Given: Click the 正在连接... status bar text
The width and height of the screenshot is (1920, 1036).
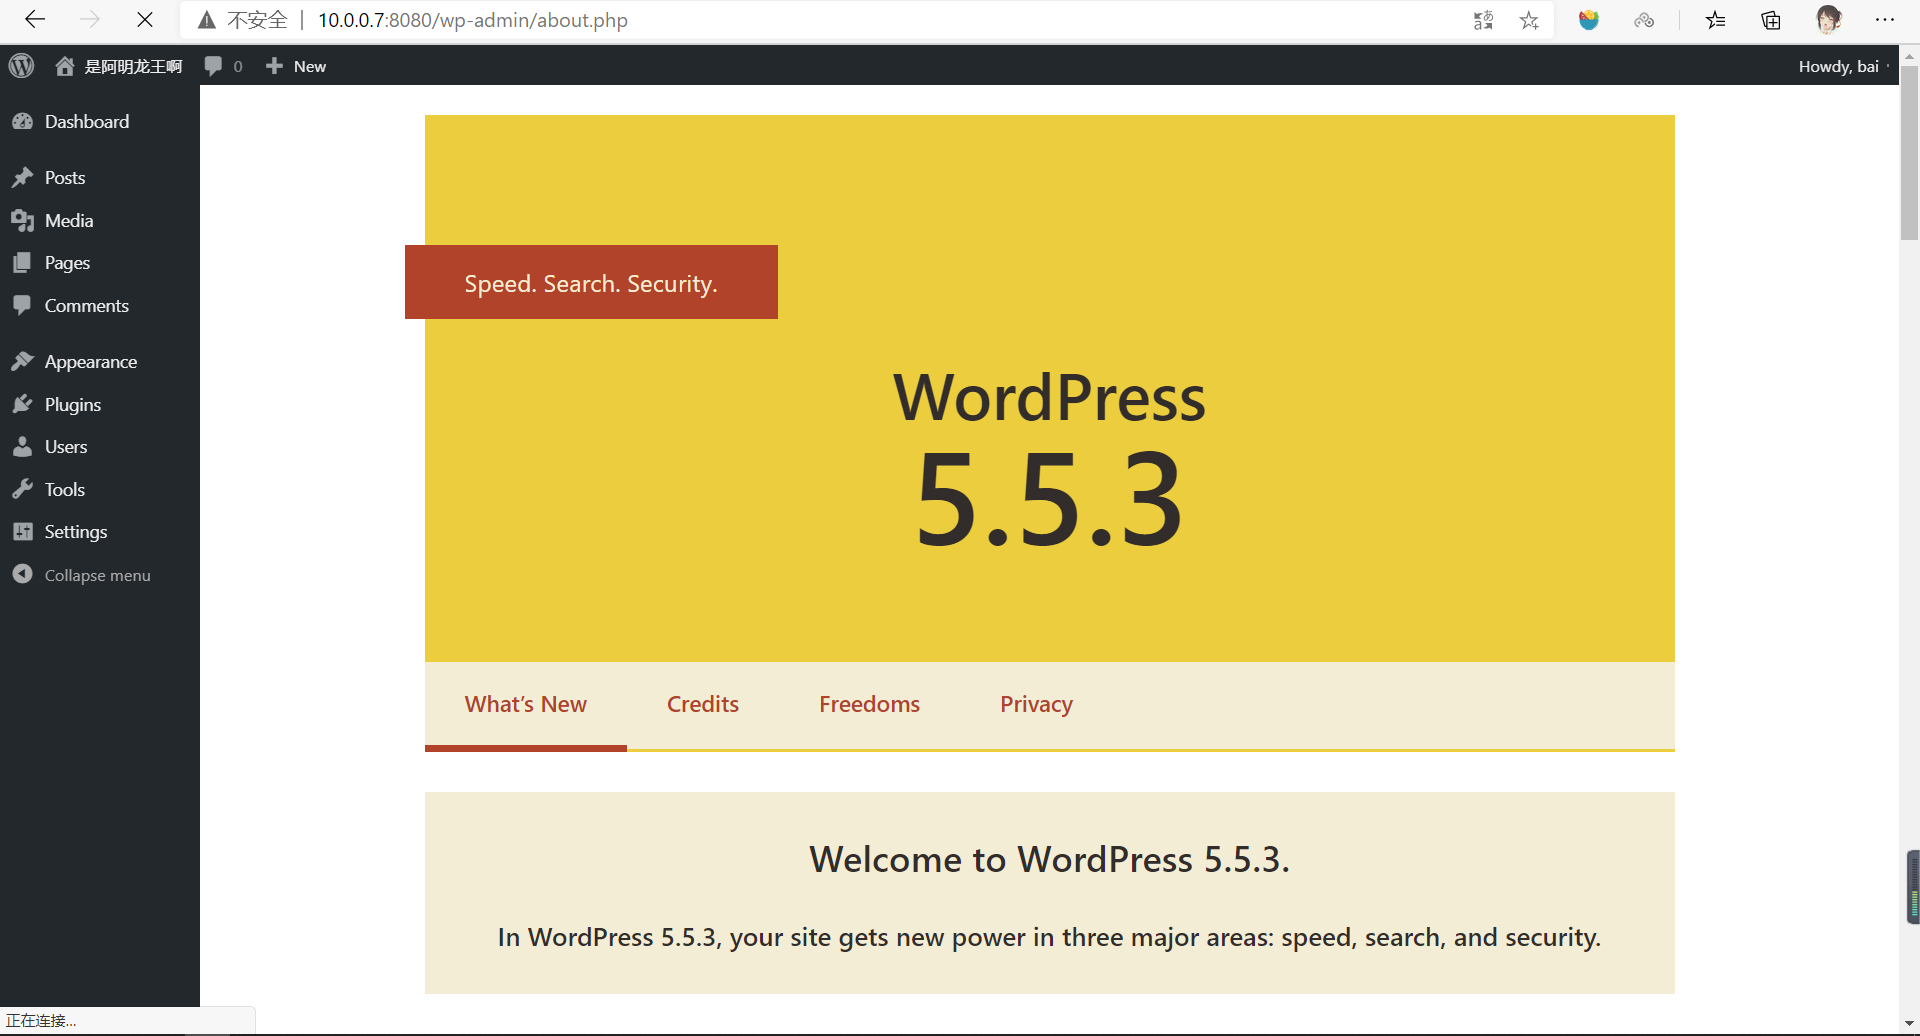Looking at the screenshot, I should 41,1021.
